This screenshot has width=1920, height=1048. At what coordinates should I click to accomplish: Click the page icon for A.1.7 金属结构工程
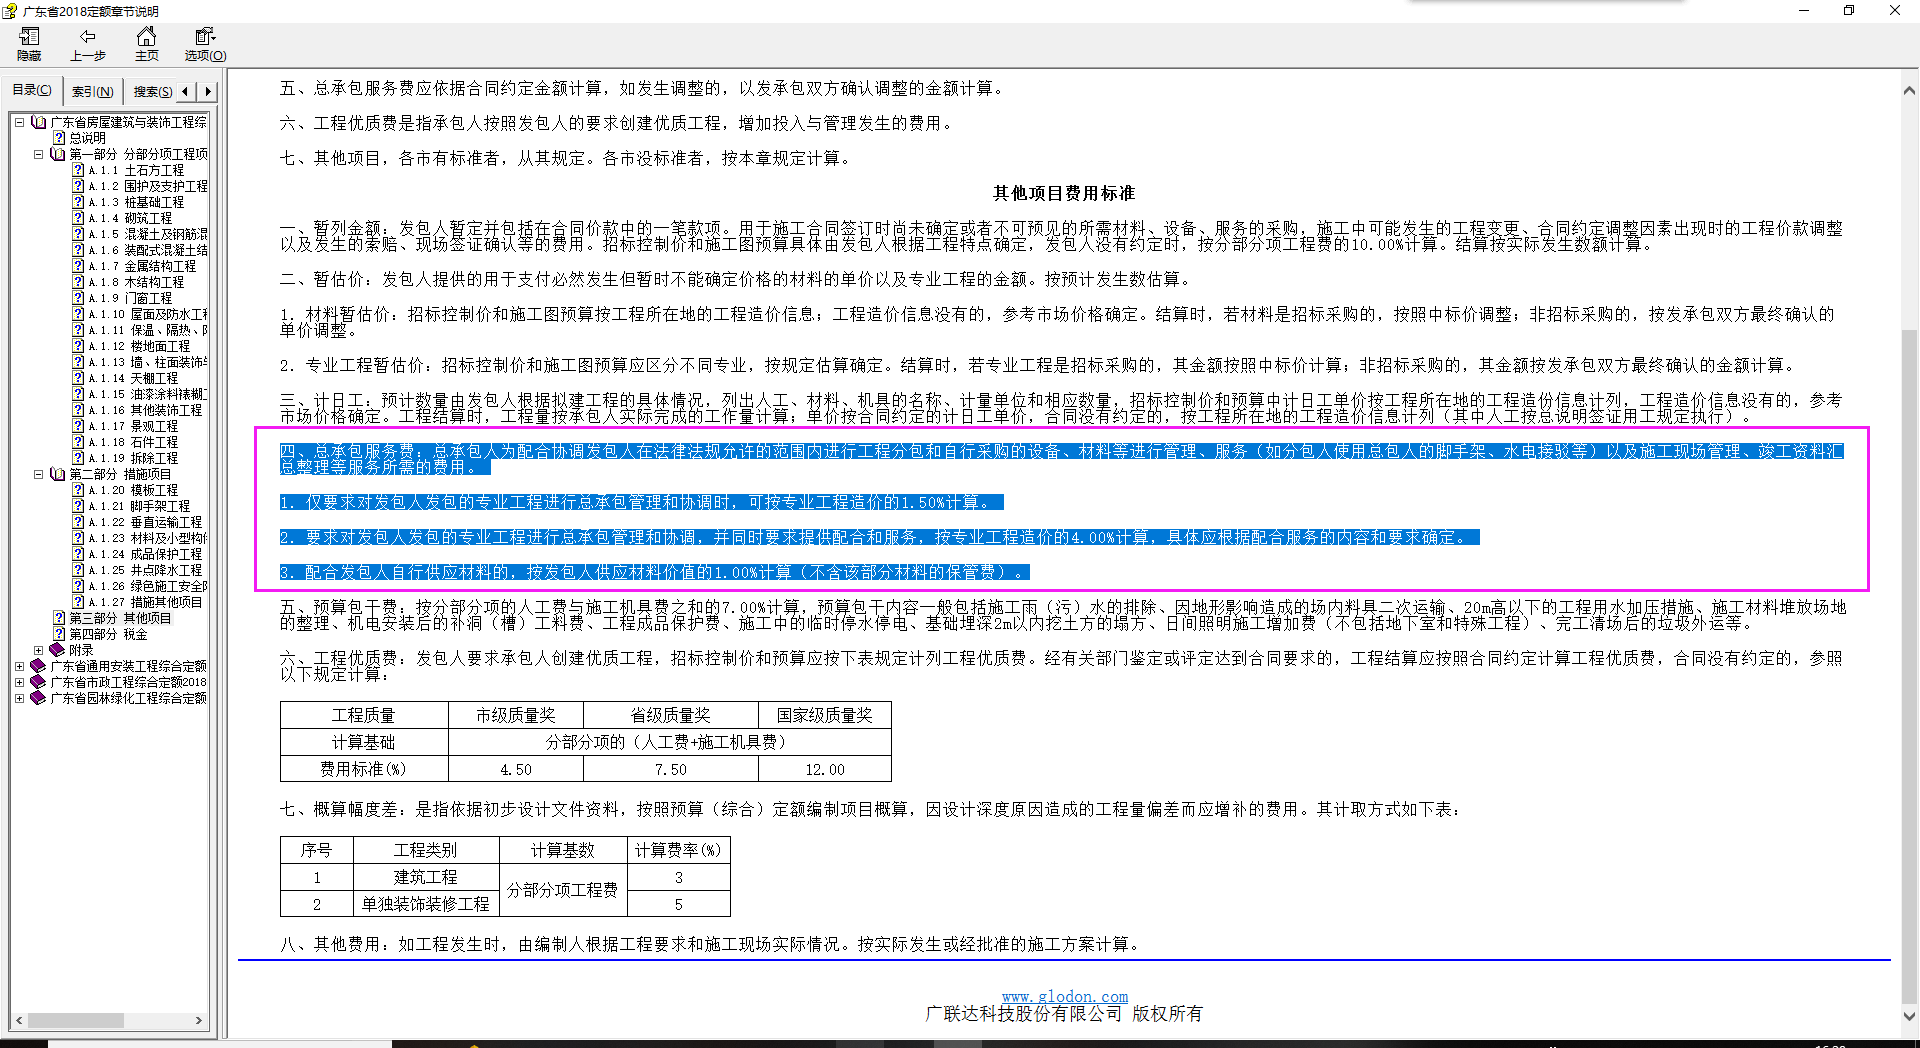click(78, 266)
